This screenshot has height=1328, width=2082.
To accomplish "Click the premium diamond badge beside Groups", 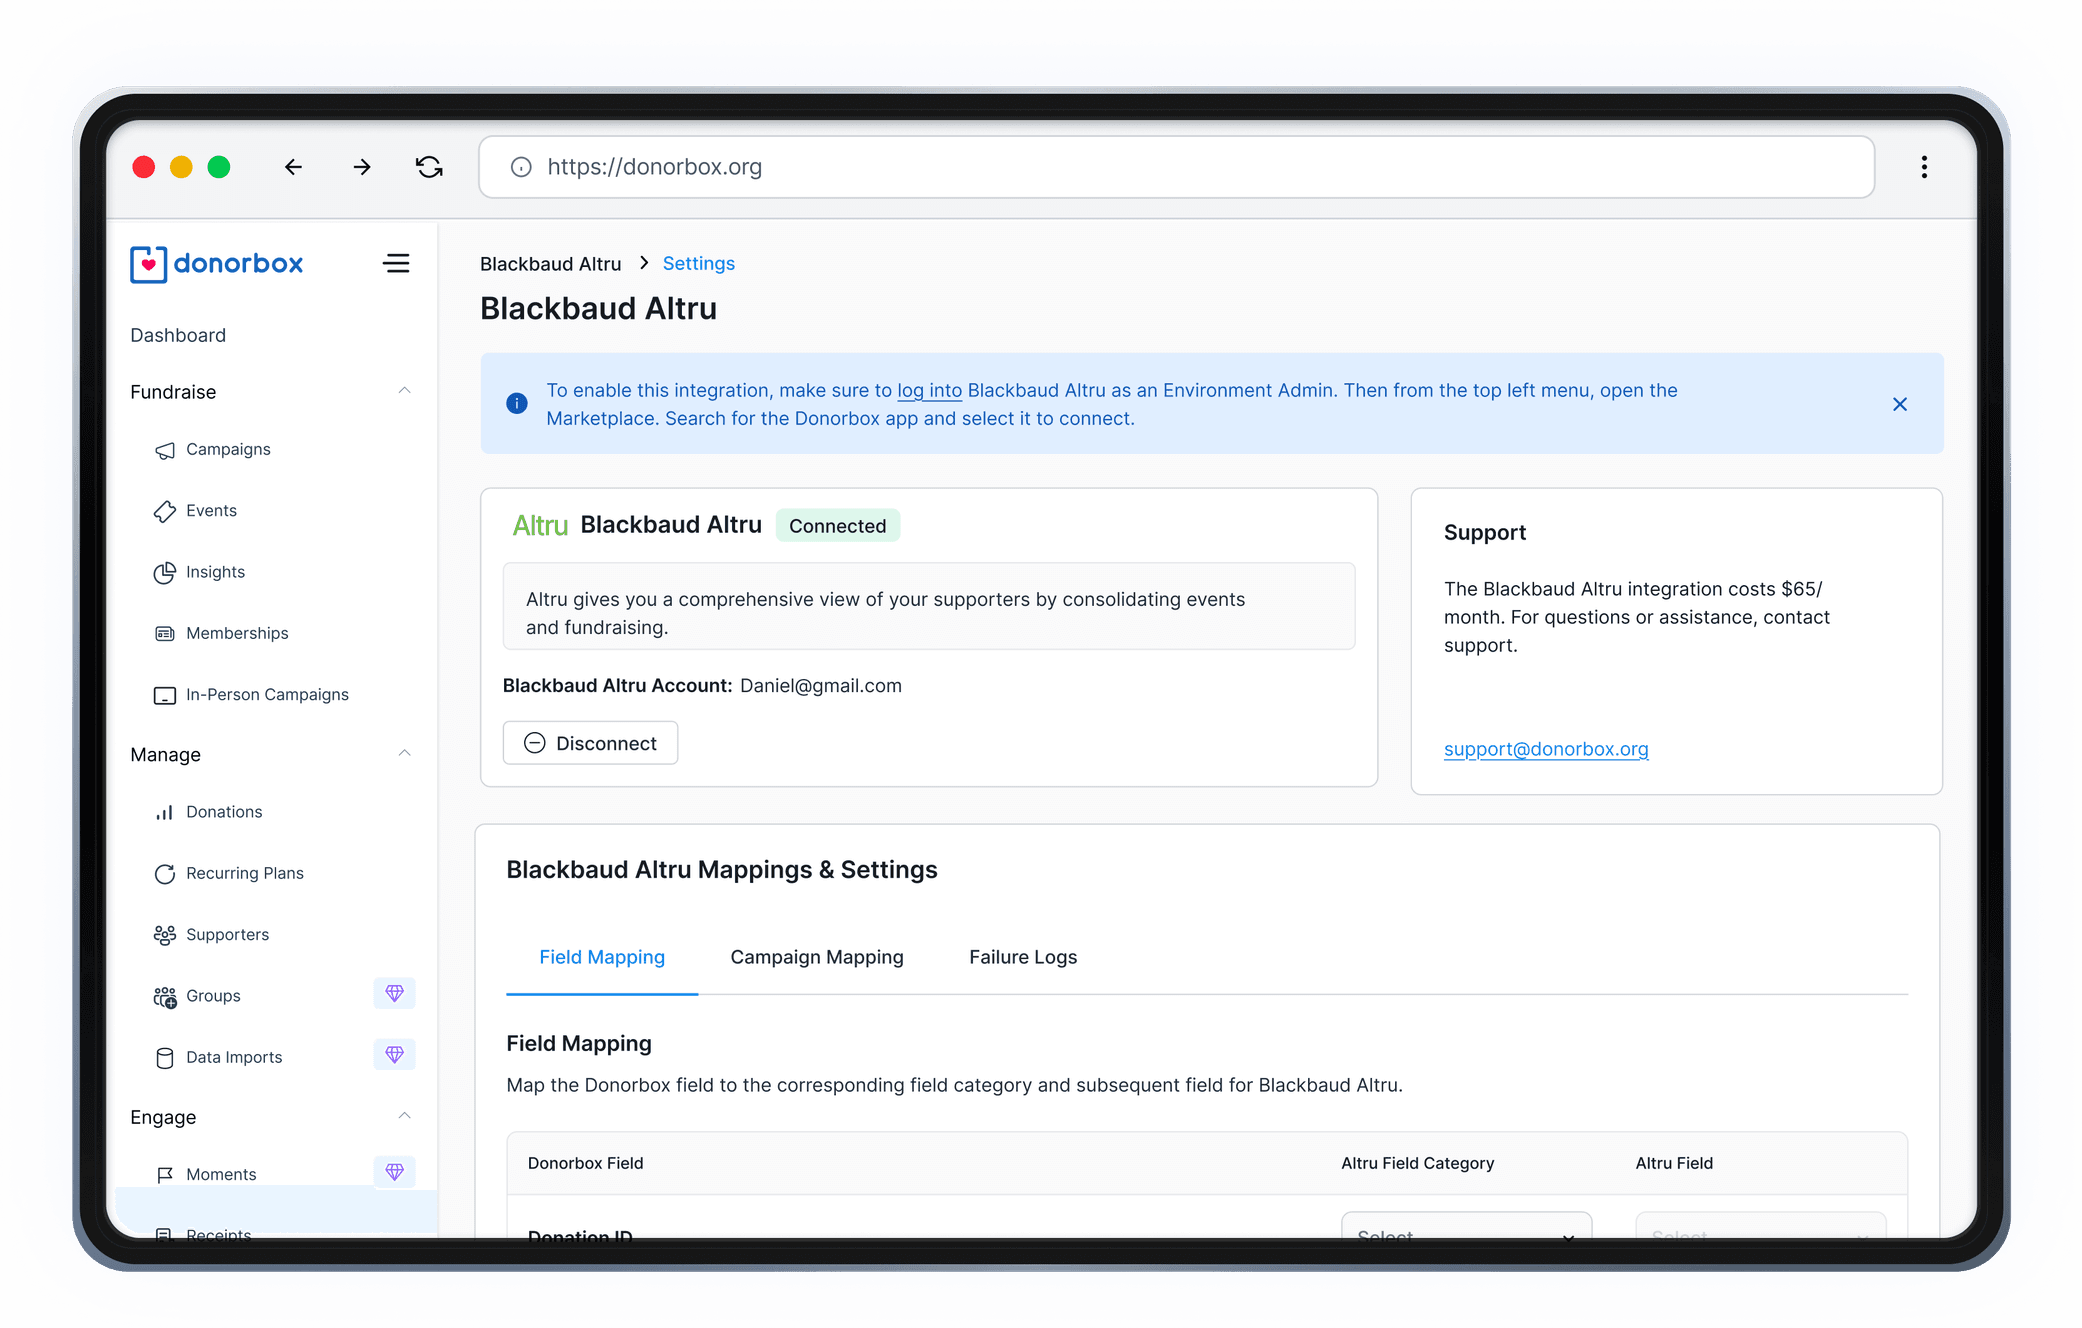I will (394, 993).
